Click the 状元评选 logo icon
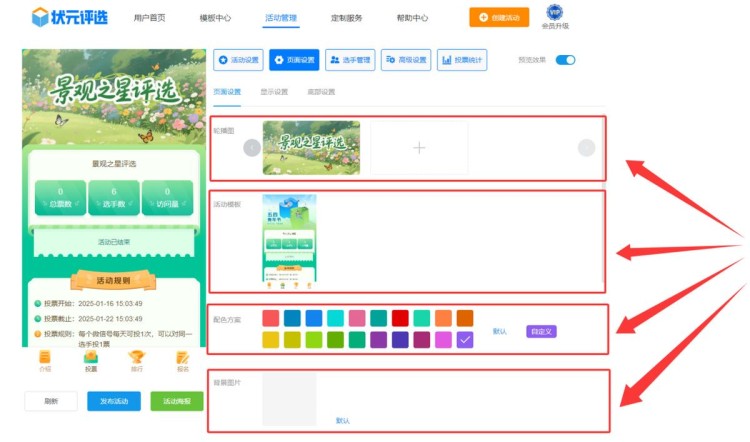Screen dimensions: 750x442 (40, 17)
